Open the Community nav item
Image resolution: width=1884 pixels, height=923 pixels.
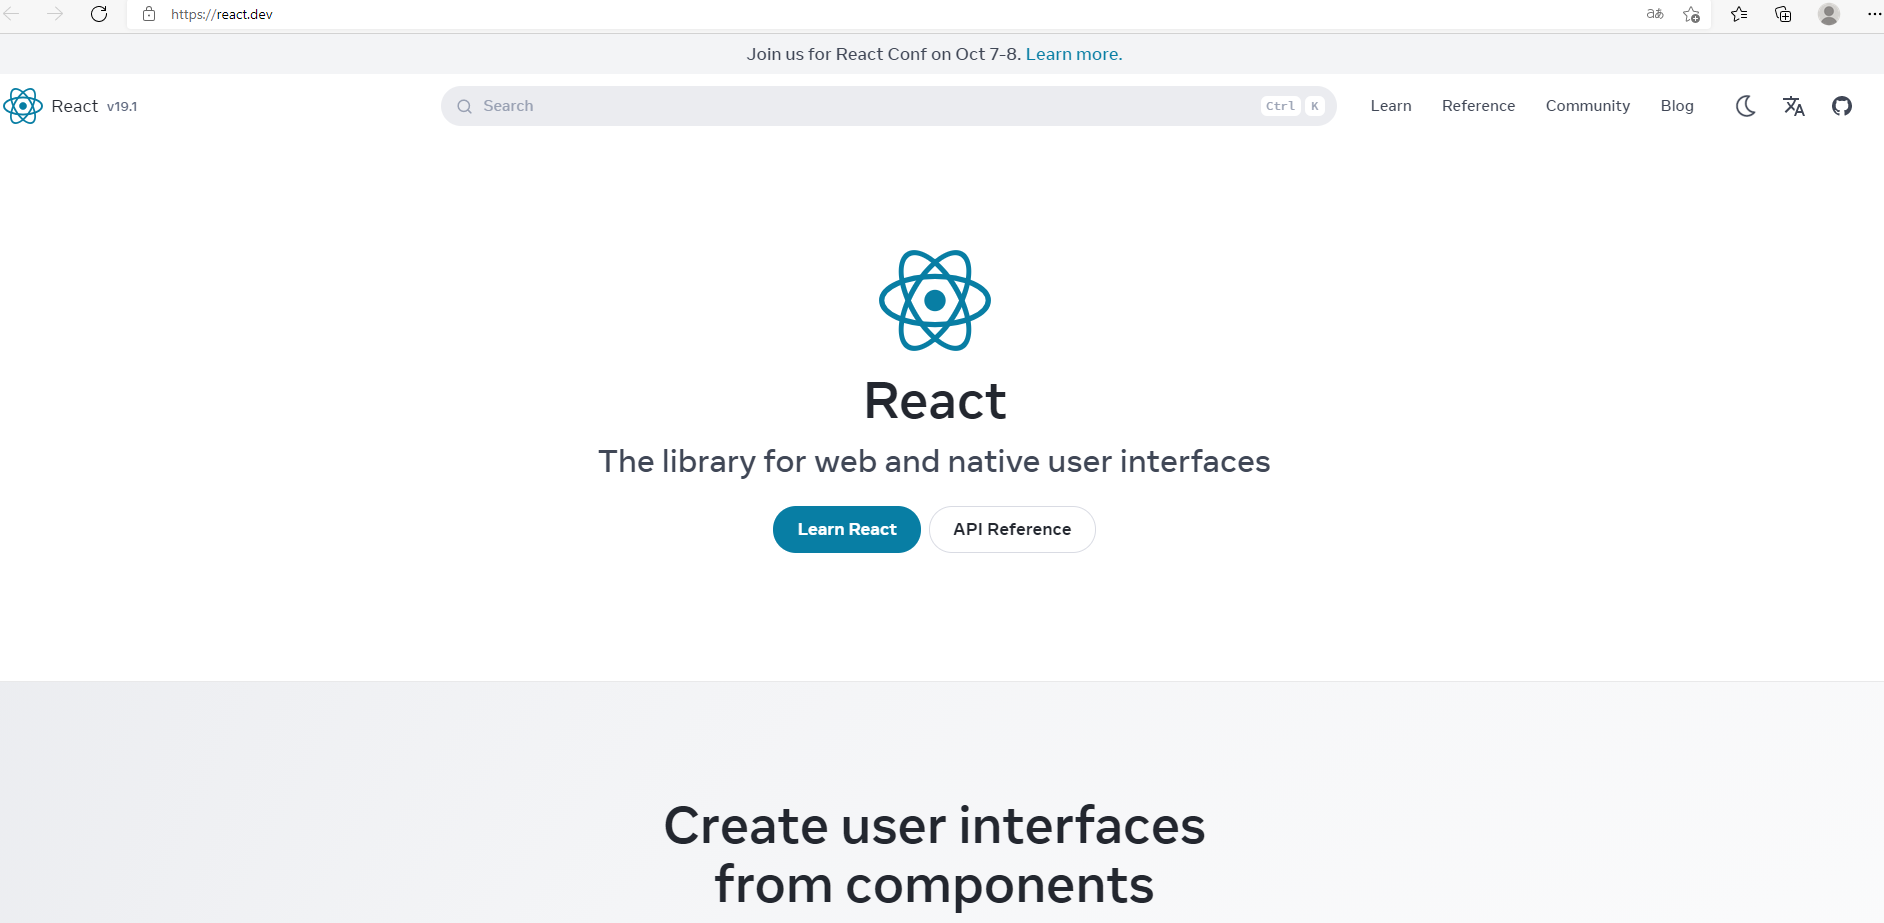click(1588, 106)
